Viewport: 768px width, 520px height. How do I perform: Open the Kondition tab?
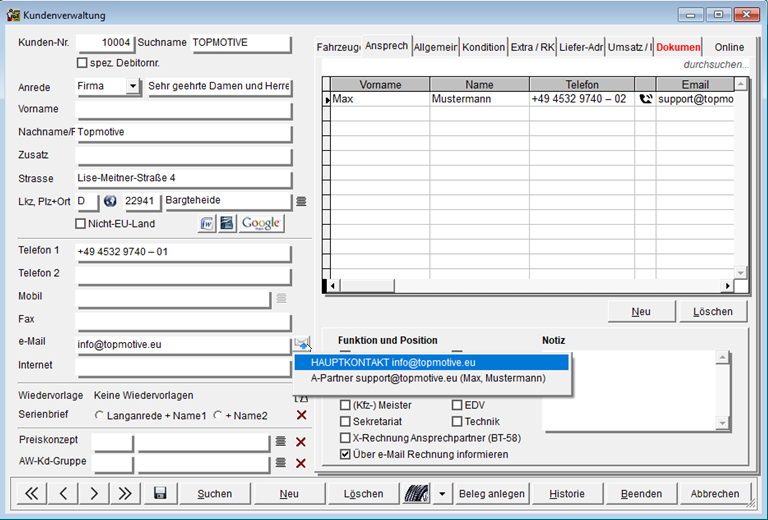(483, 47)
